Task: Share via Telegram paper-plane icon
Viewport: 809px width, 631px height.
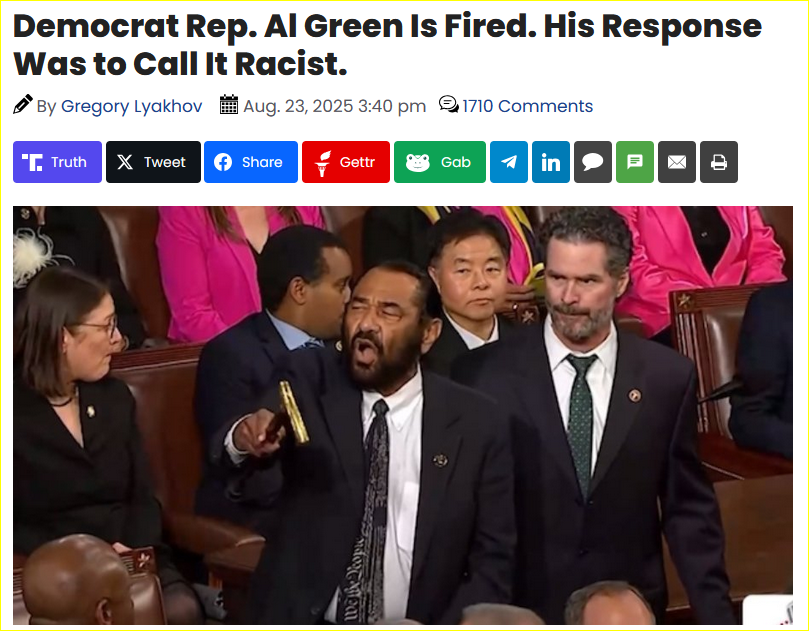Action: click(x=509, y=162)
